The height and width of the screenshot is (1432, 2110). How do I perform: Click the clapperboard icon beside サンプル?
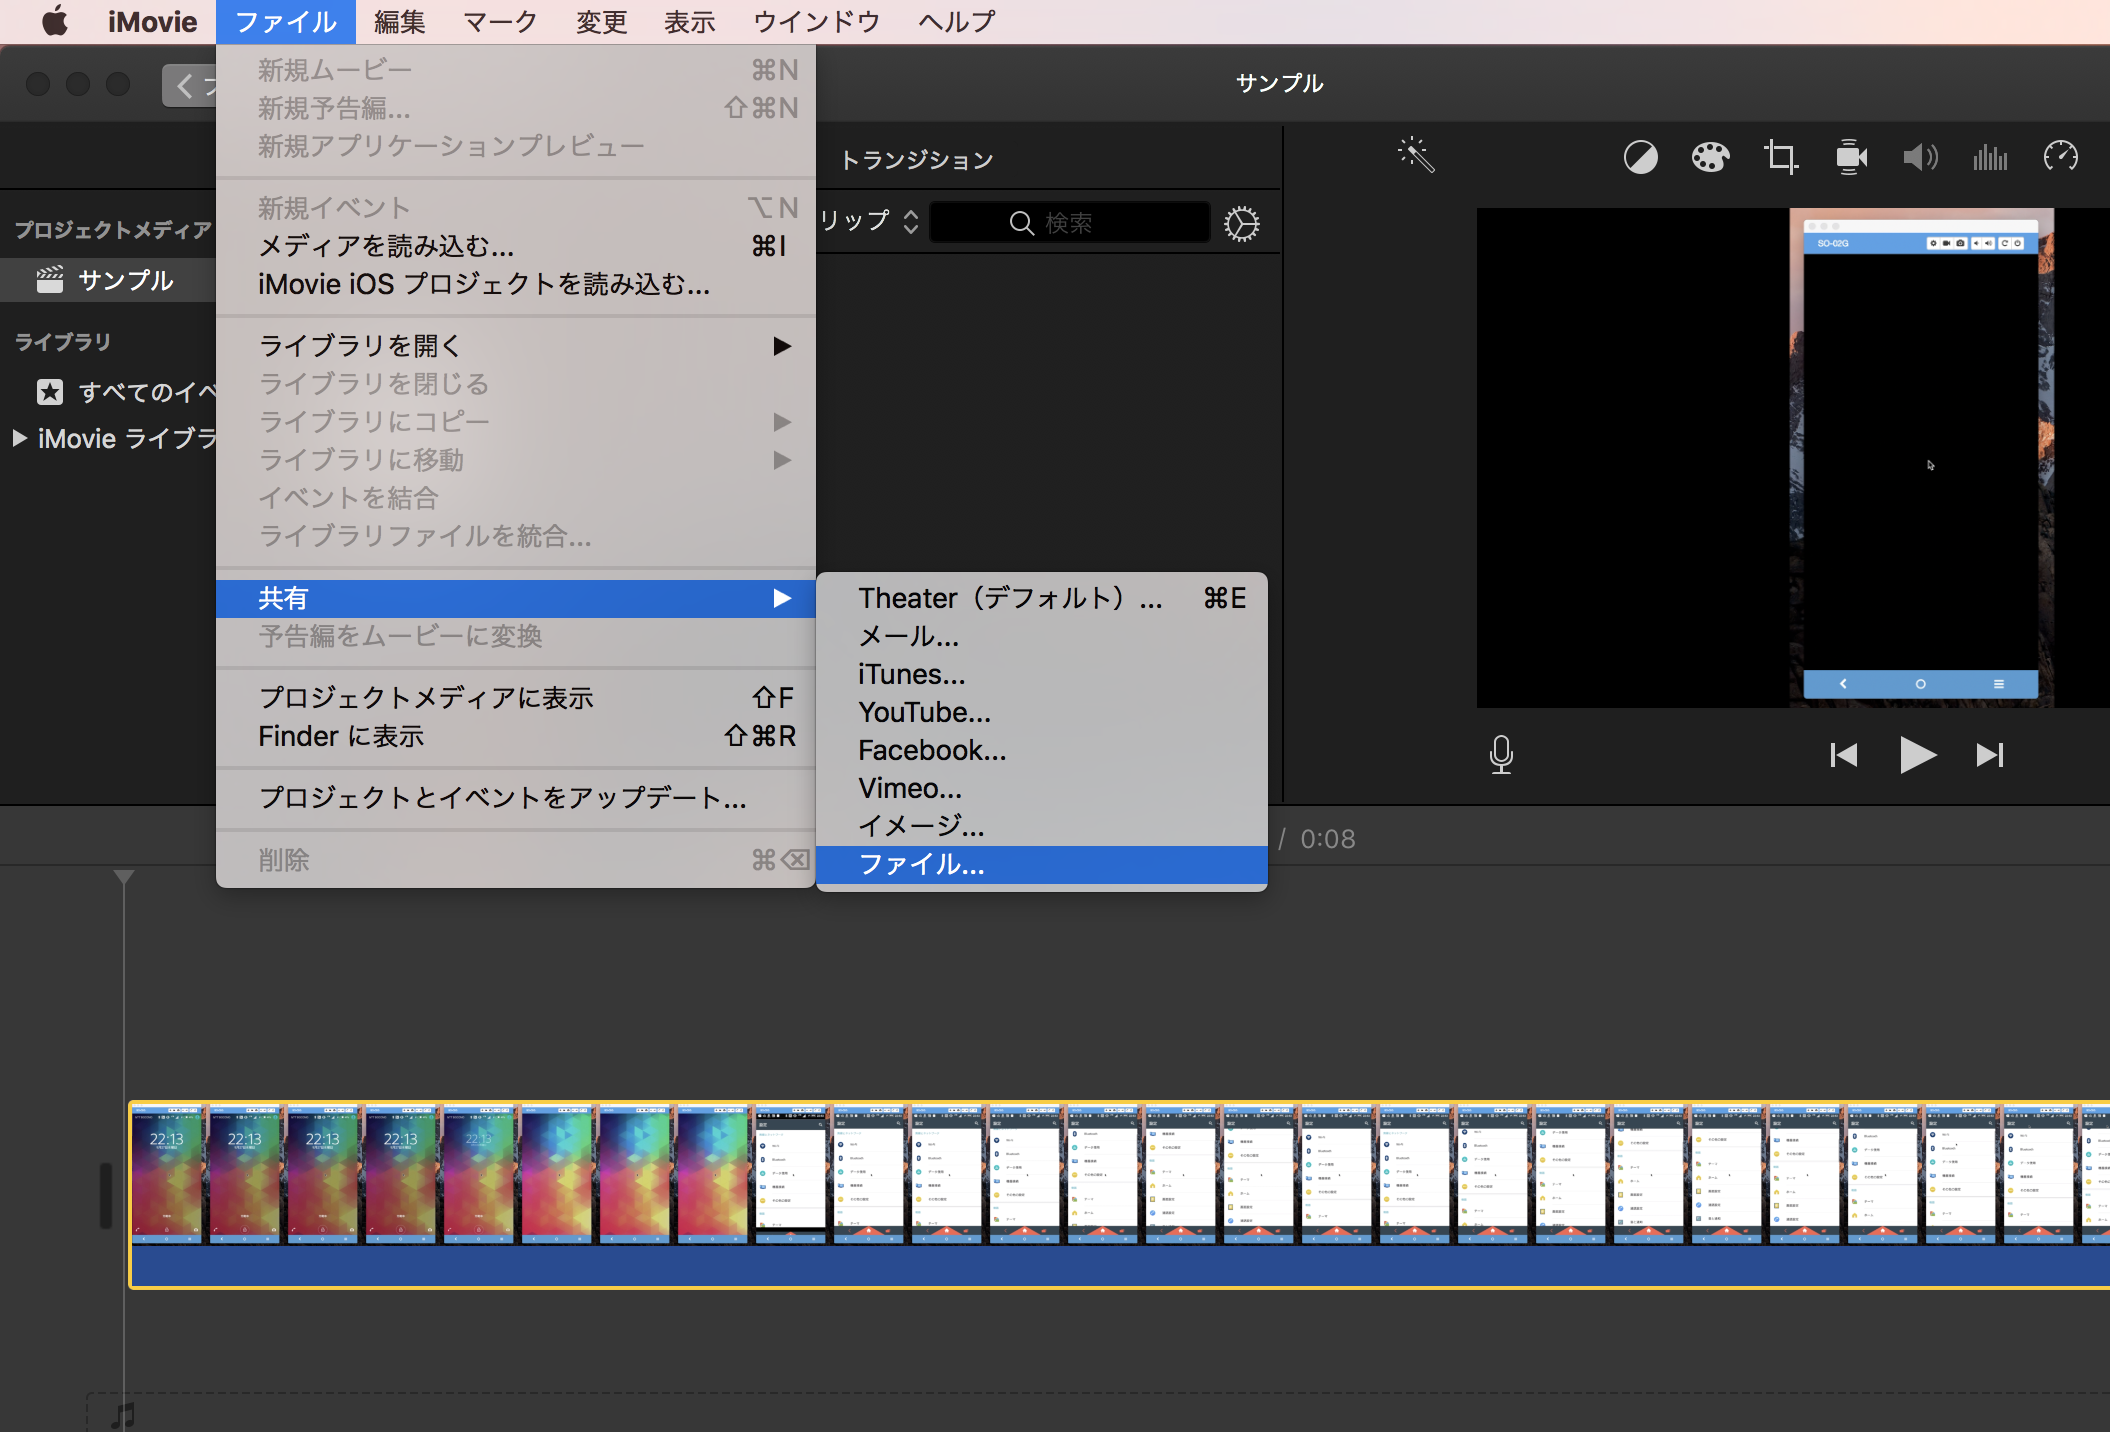point(50,280)
